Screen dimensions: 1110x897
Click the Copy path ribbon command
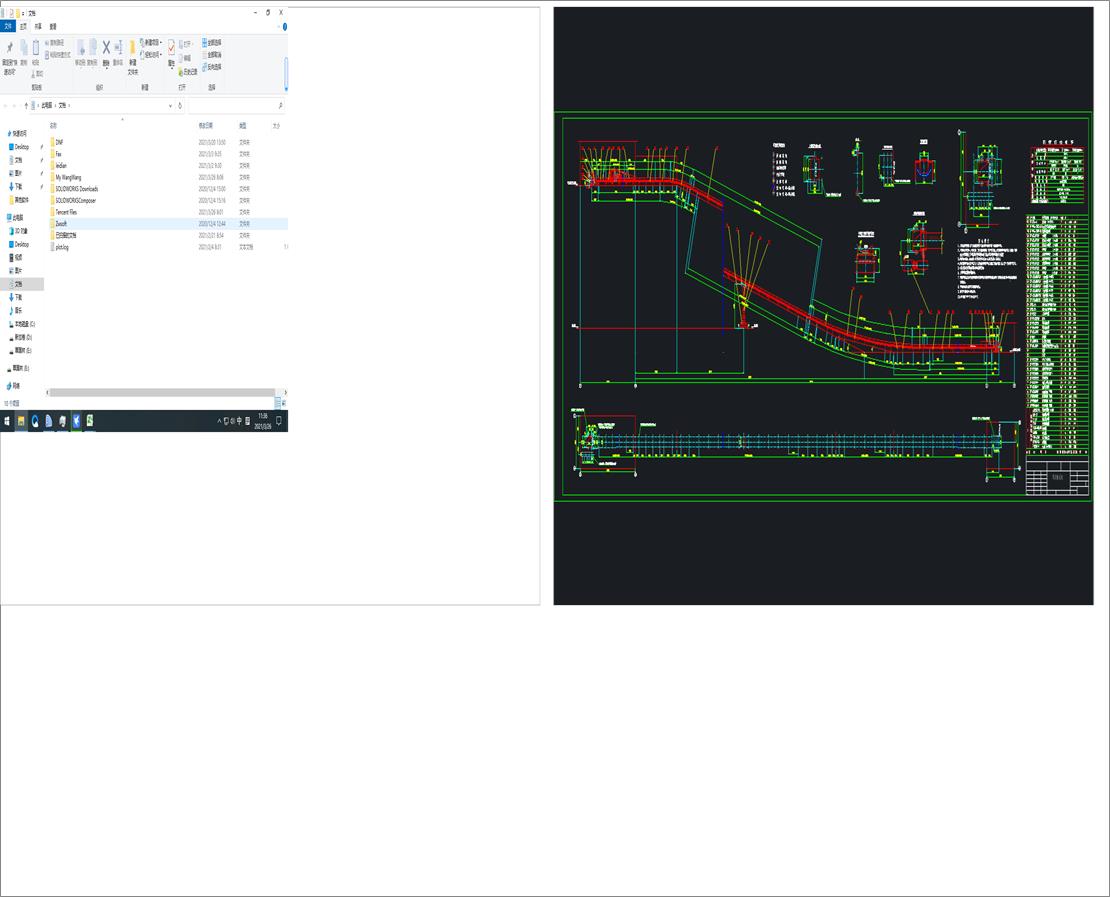pyautogui.click(x=55, y=43)
